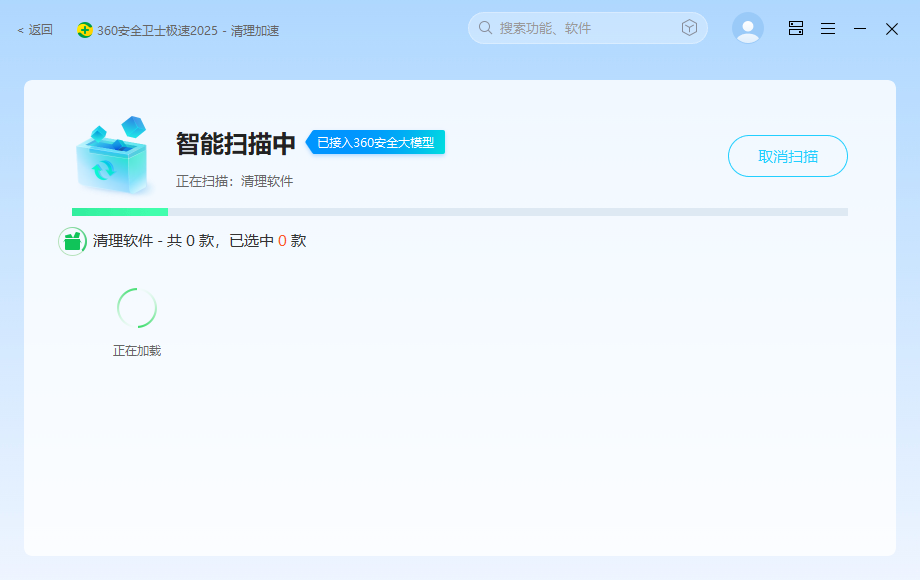Click the magnifier search icon
920x580 pixels.
point(485,28)
